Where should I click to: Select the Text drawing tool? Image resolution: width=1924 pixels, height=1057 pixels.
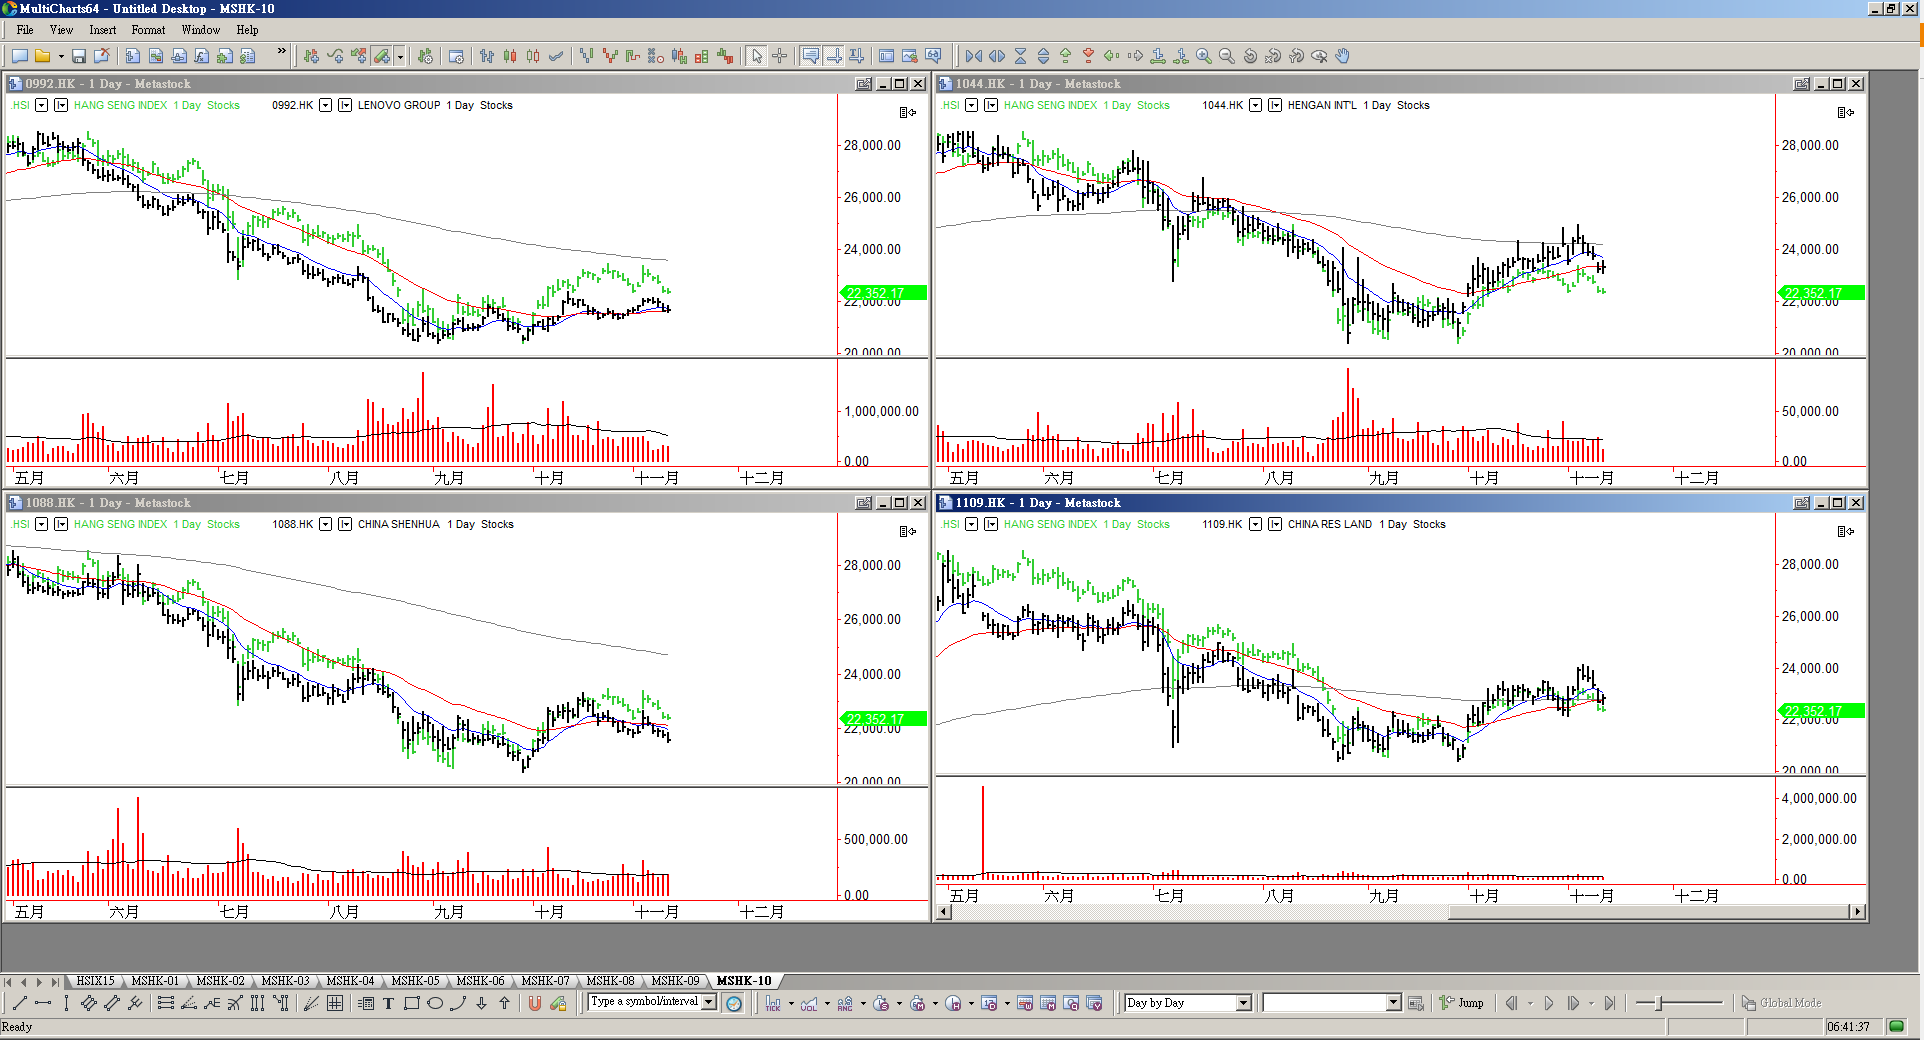388,1003
